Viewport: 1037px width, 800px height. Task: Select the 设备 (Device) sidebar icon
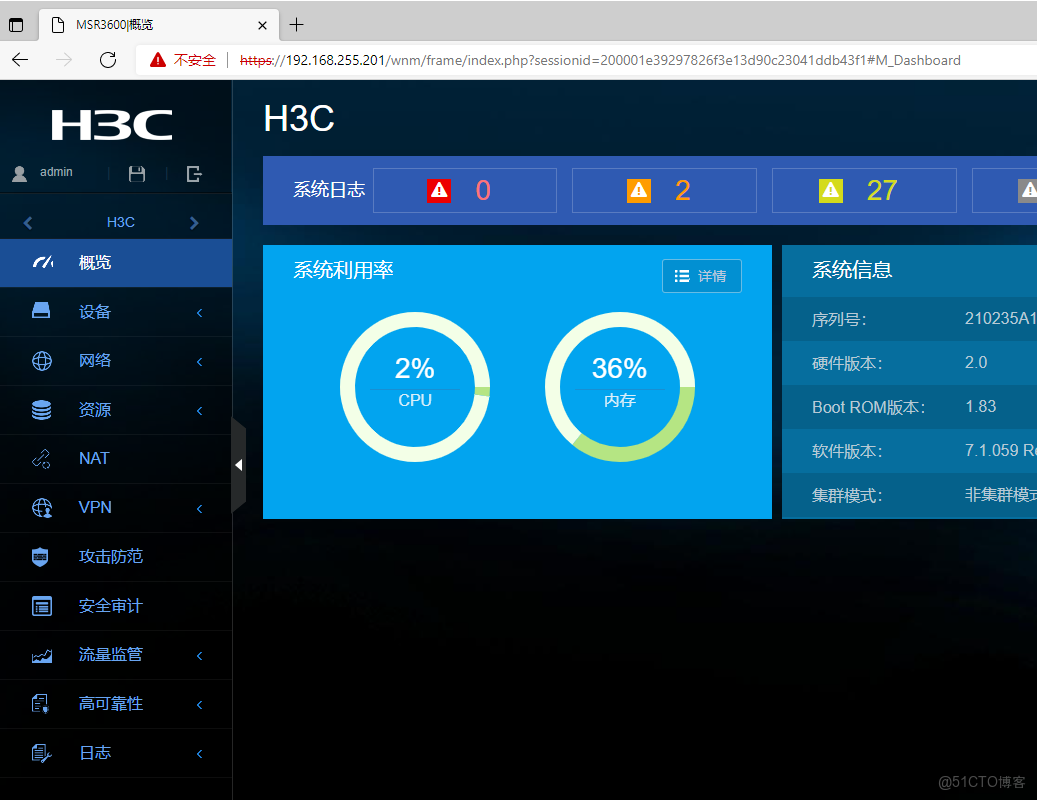40,311
